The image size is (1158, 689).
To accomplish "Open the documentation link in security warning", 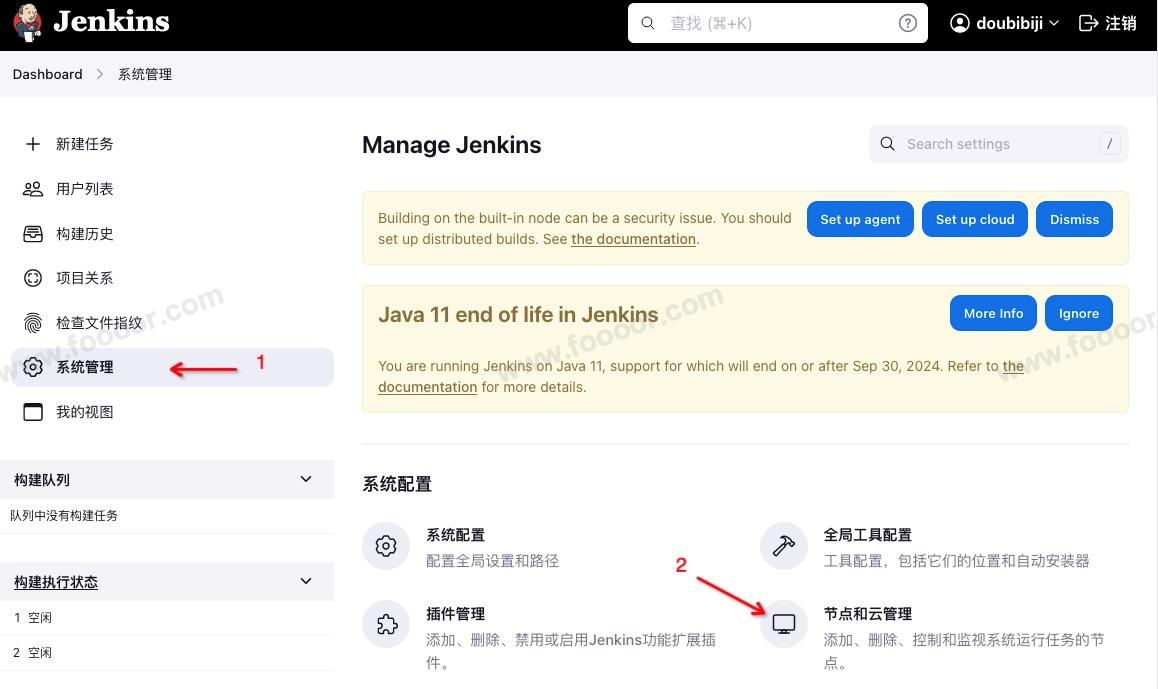I will coord(633,240).
